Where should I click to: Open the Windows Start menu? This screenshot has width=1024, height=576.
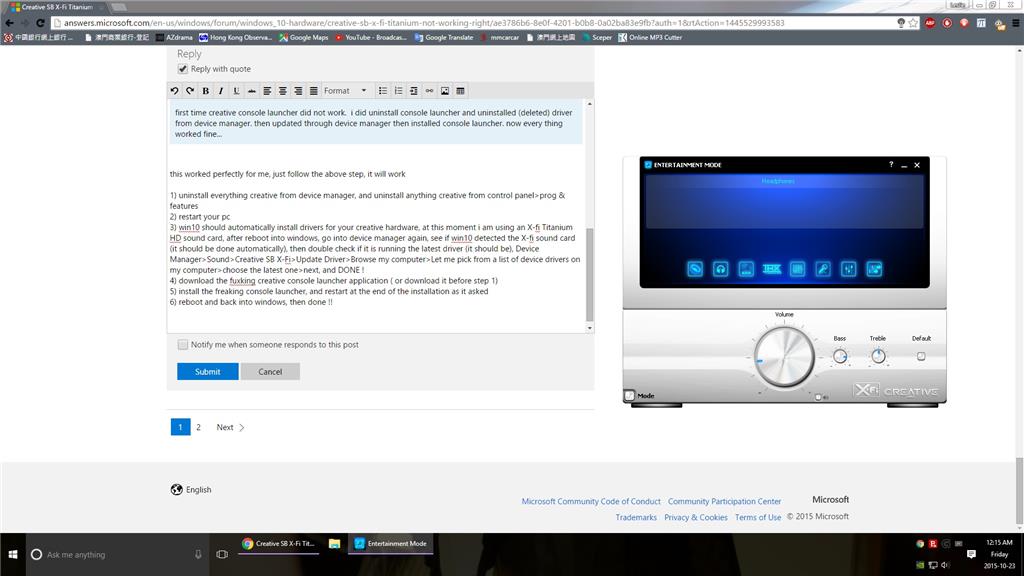[12, 554]
